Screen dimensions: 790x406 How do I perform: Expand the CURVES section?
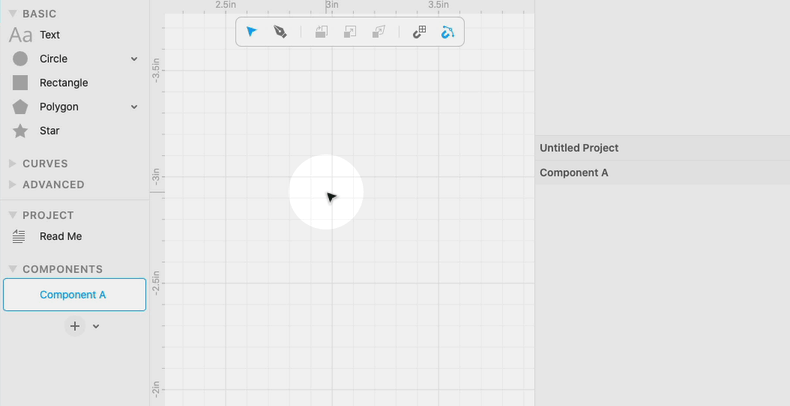13,163
